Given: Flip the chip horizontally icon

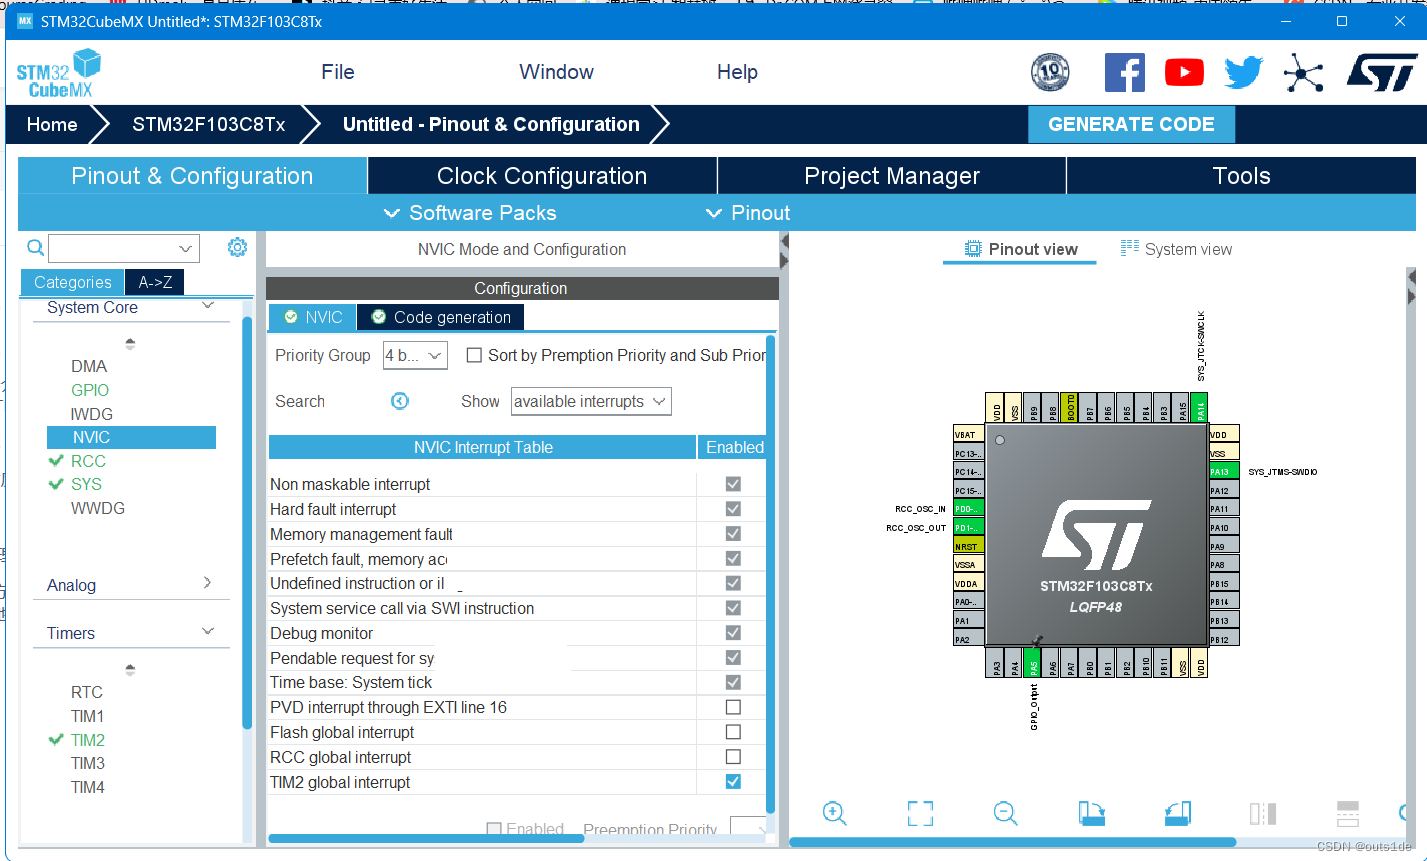Looking at the screenshot, I should pos(1263,813).
